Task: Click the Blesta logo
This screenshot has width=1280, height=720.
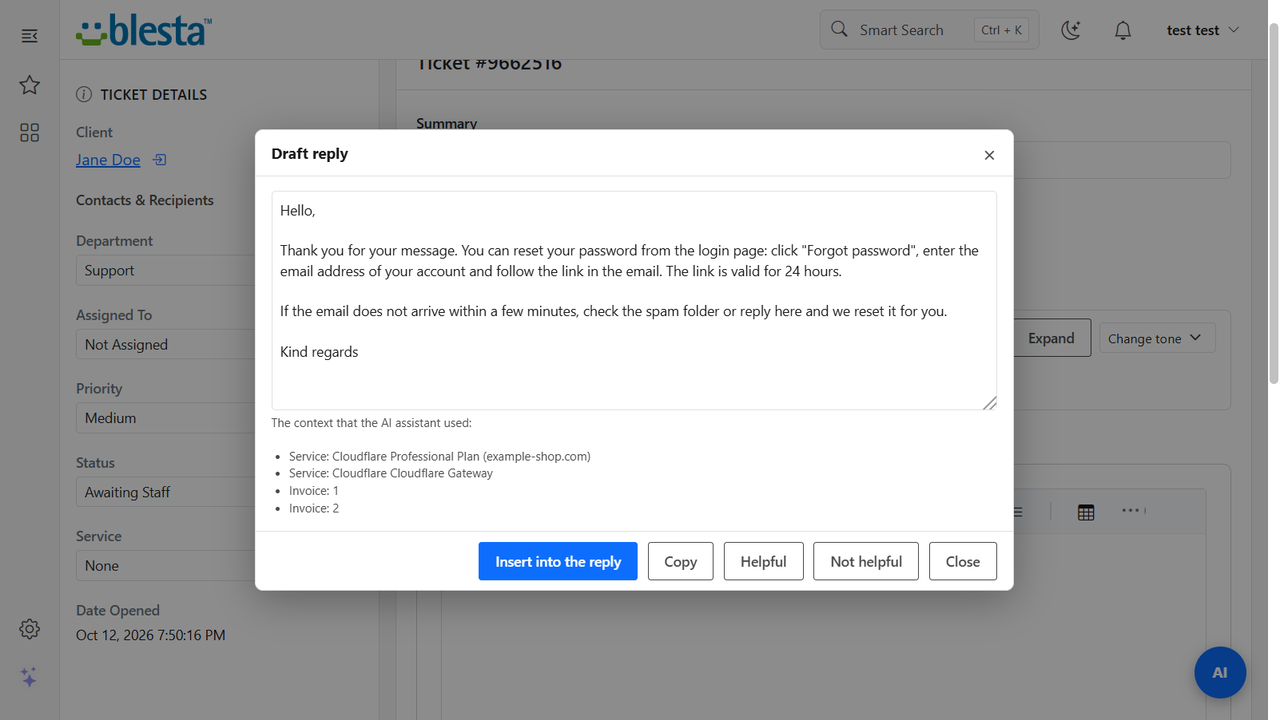Action: pyautogui.click(x=142, y=30)
